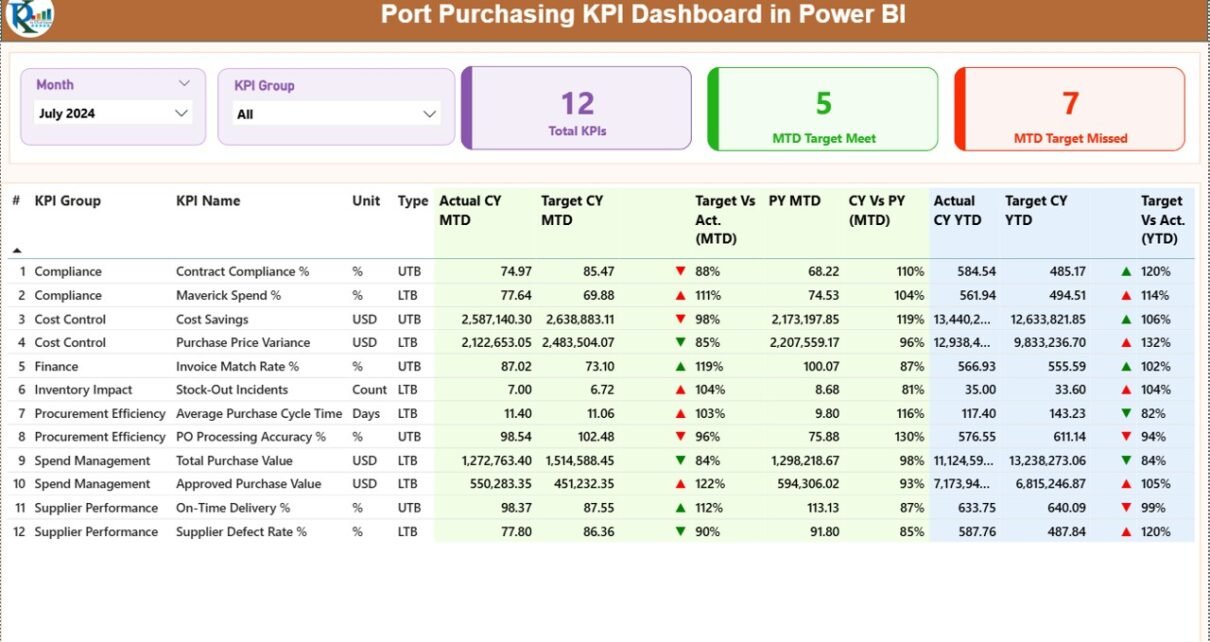Click the logo icon in the header
The width and height of the screenshot is (1210, 642).
point(29,17)
